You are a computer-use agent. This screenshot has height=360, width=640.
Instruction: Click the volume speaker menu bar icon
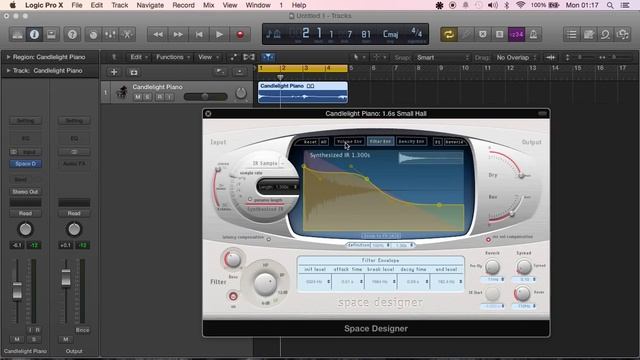(x=493, y=5)
